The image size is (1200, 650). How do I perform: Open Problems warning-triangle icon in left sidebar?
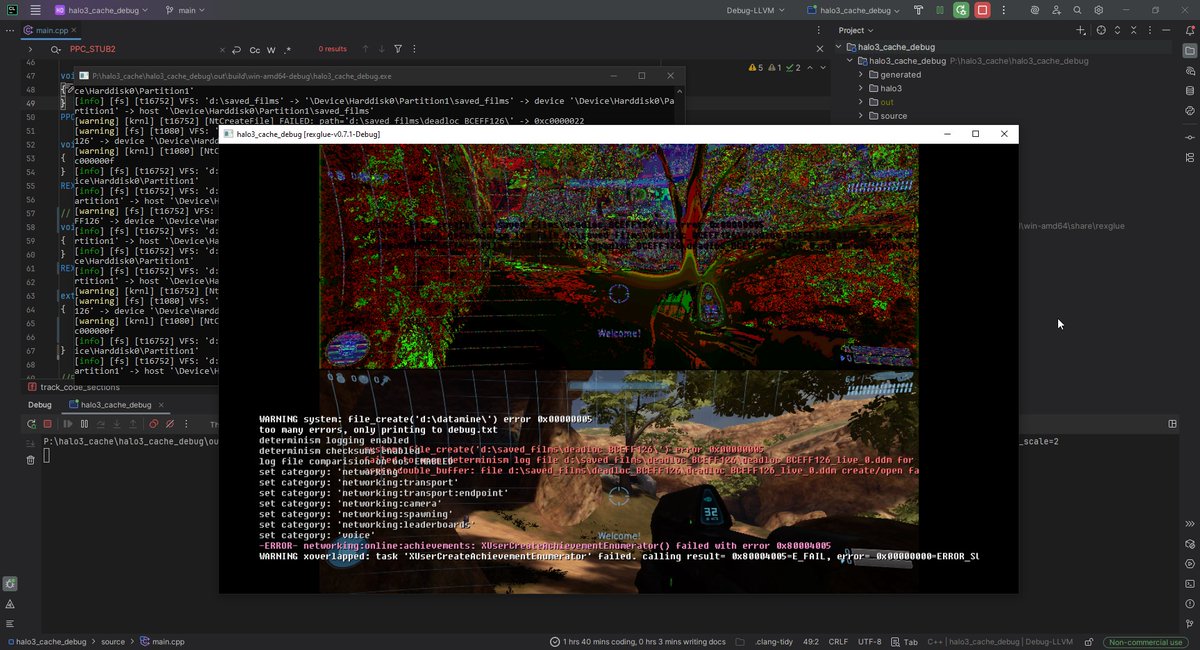point(9,604)
